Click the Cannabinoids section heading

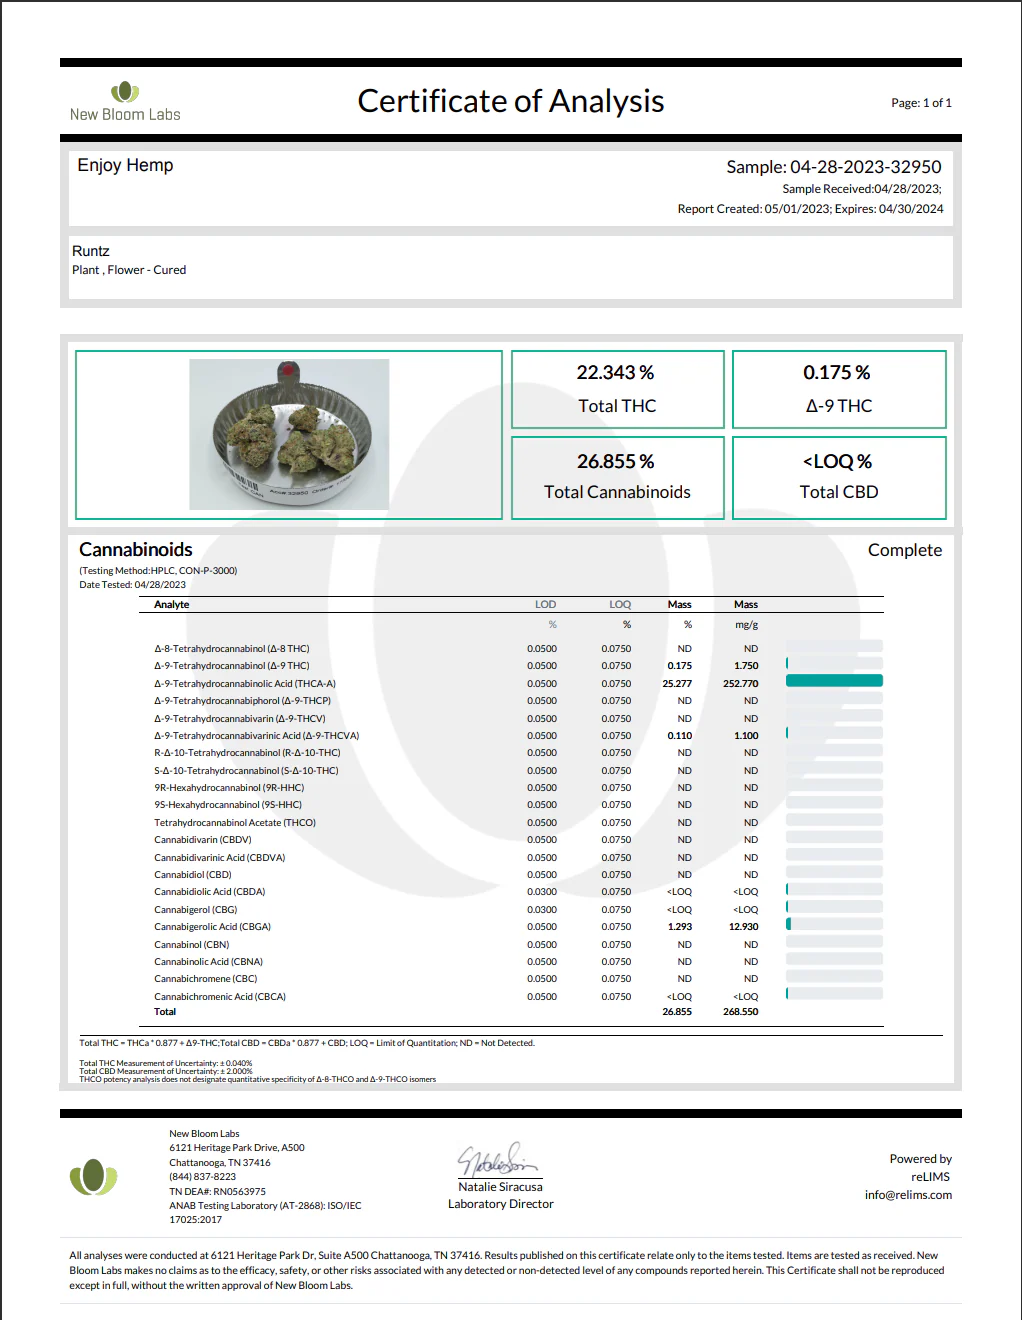coord(136,549)
